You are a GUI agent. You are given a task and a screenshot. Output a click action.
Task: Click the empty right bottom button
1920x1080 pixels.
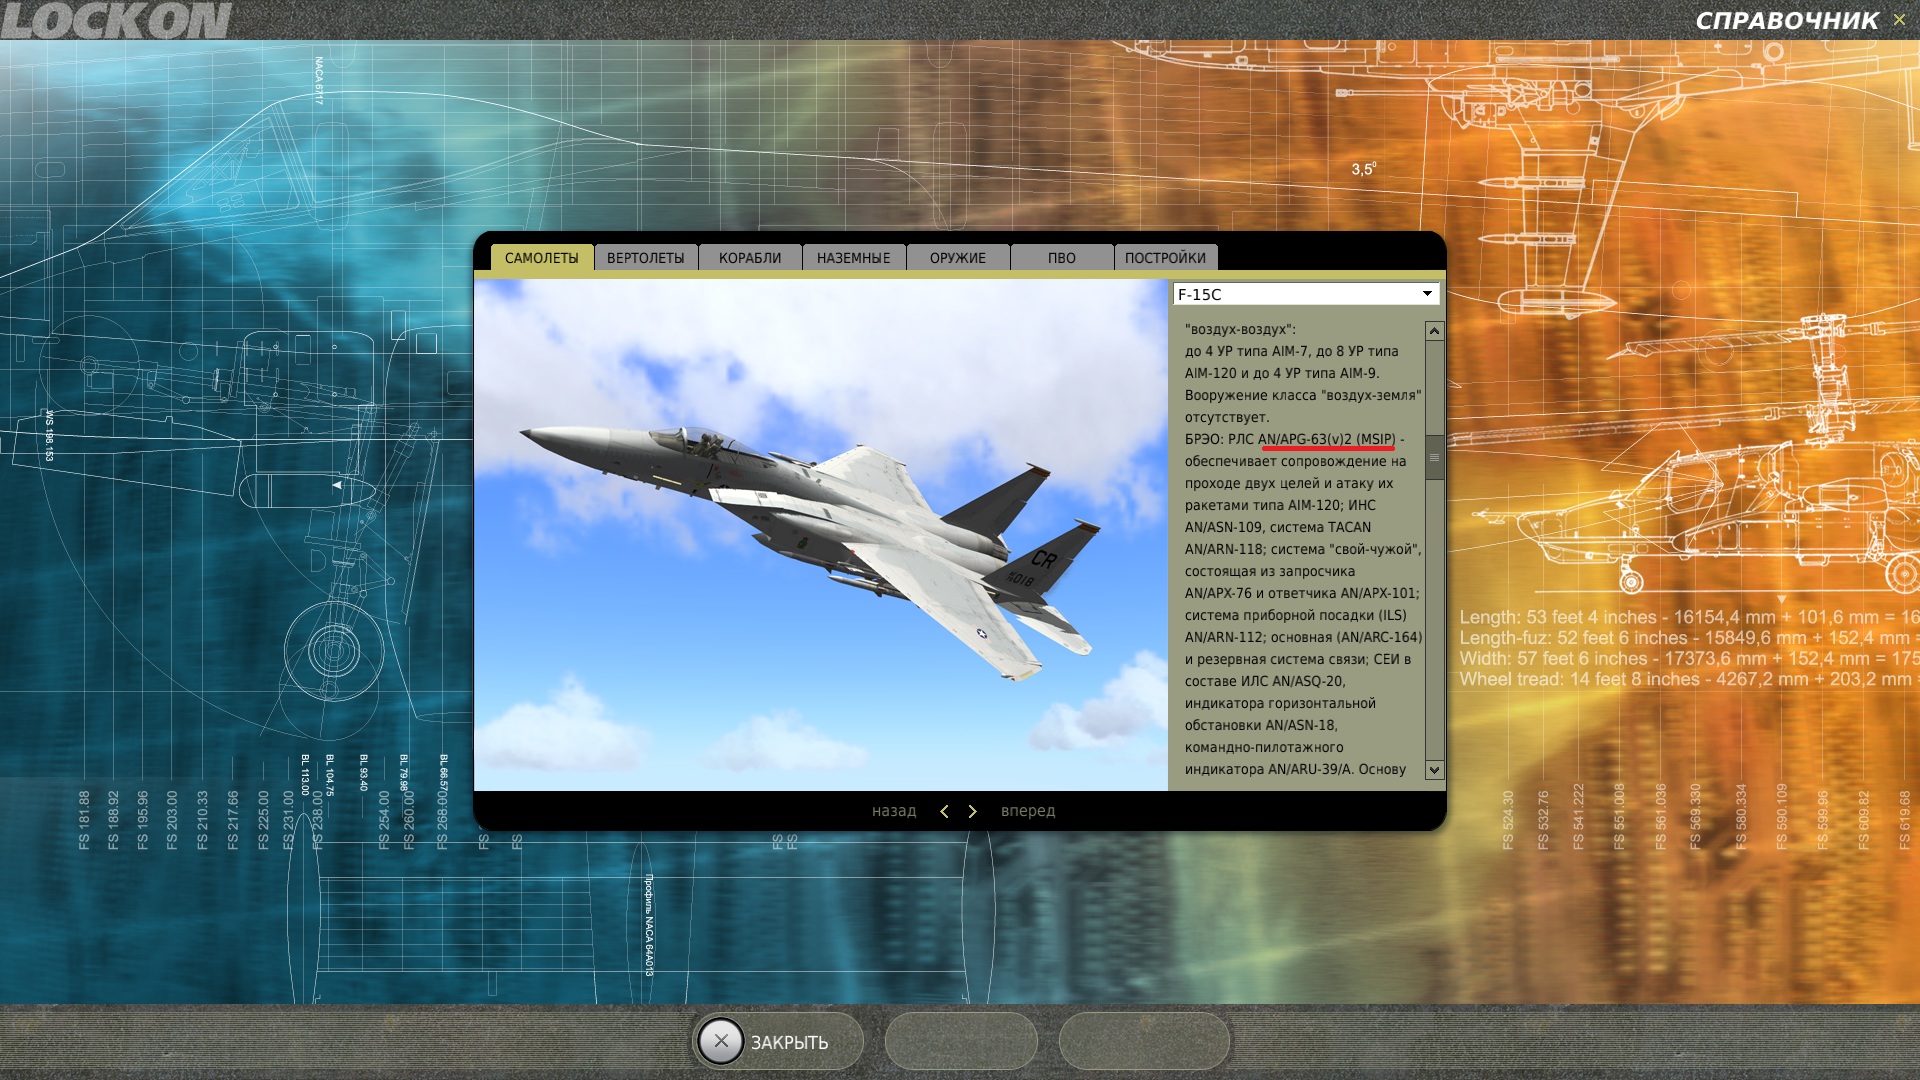click(x=1144, y=1041)
